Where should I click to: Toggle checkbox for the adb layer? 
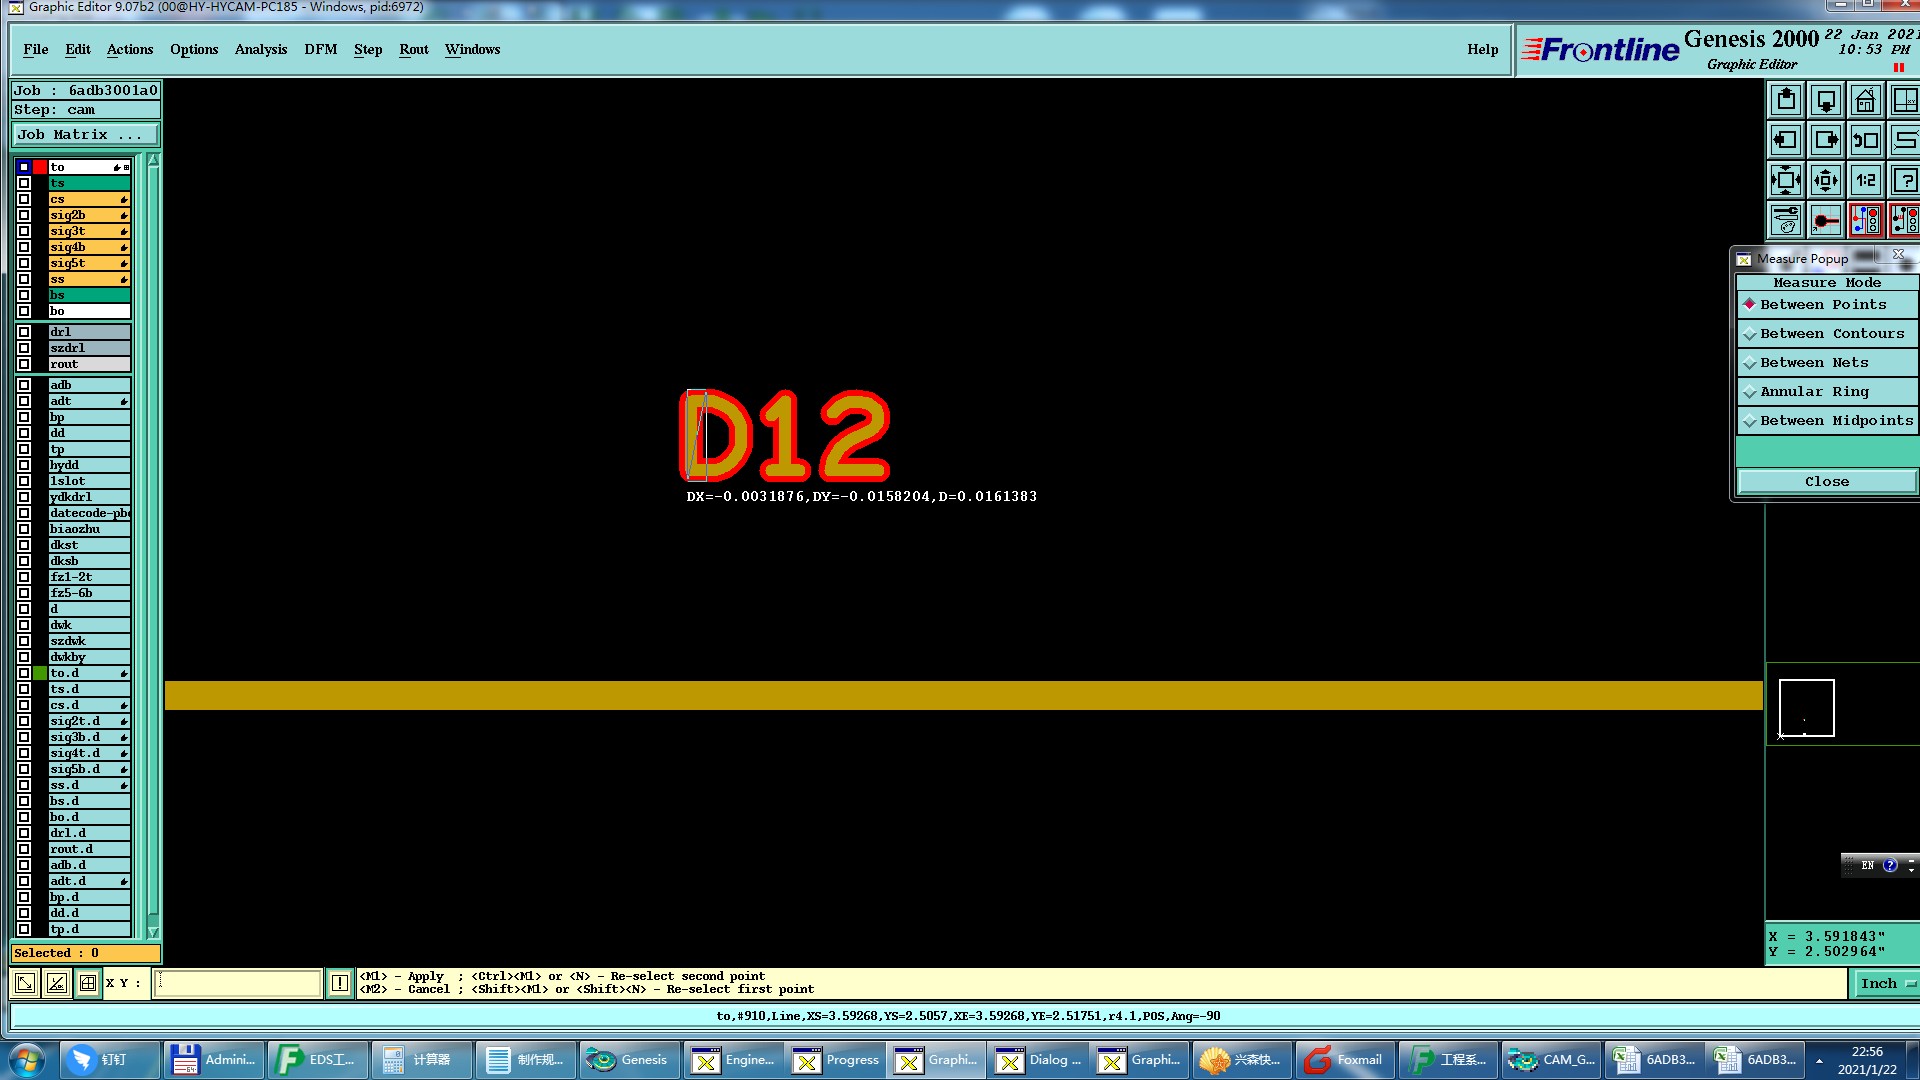coord(24,385)
